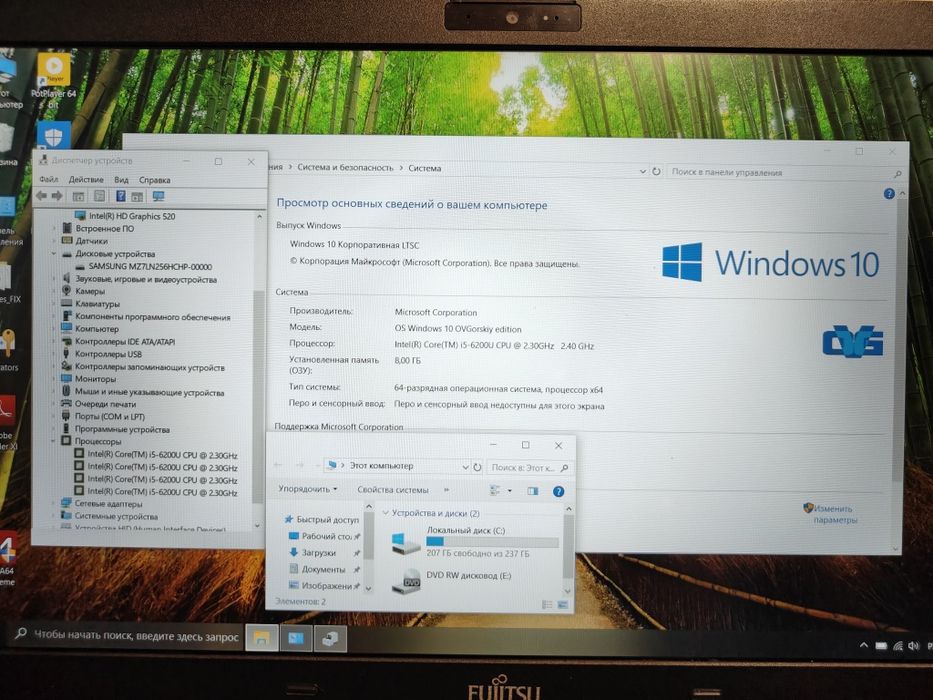Click the Свойства системы button in Explorer
This screenshot has width=933, height=700.
(x=393, y=490)
